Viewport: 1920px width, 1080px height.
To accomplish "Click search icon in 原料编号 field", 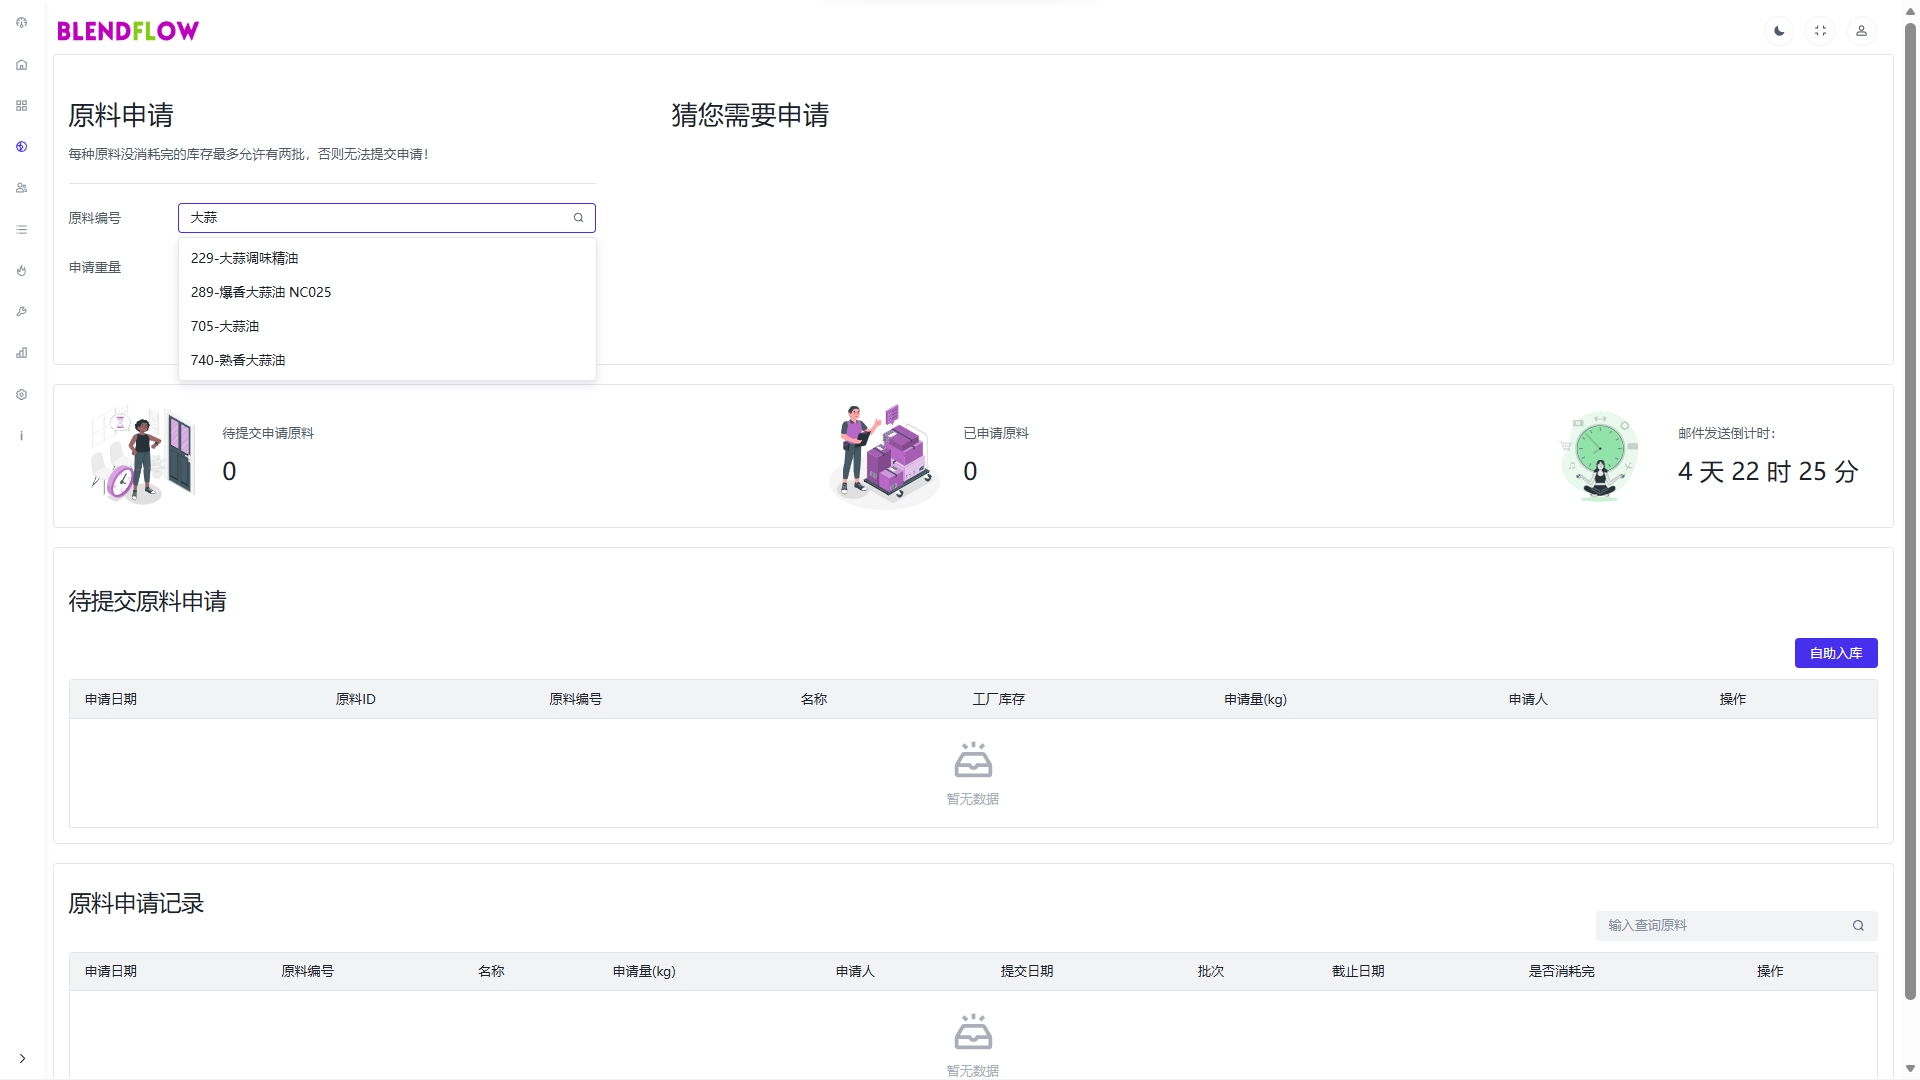I will tap(578, 218).
